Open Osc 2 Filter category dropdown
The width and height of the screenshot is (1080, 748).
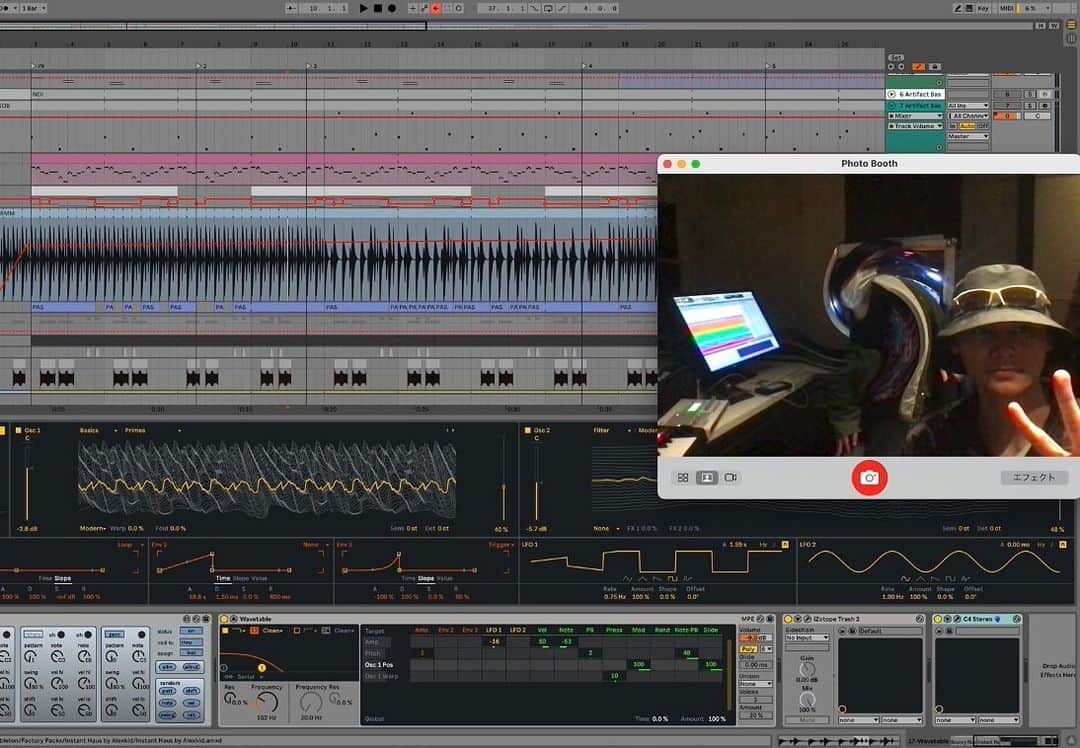[612, 430]
